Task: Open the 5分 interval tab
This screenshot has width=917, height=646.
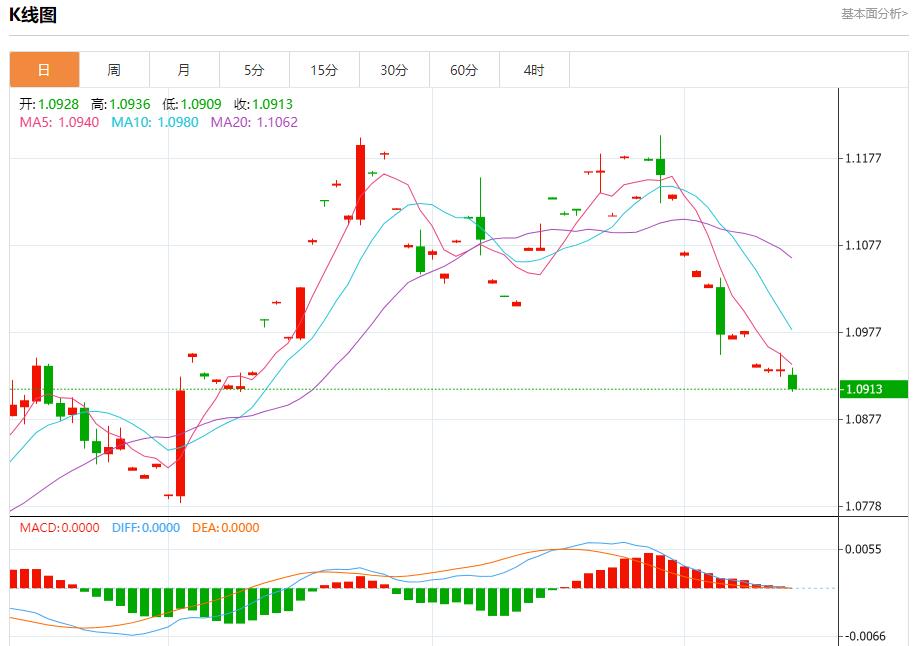Action: click(x=254, y=70)
